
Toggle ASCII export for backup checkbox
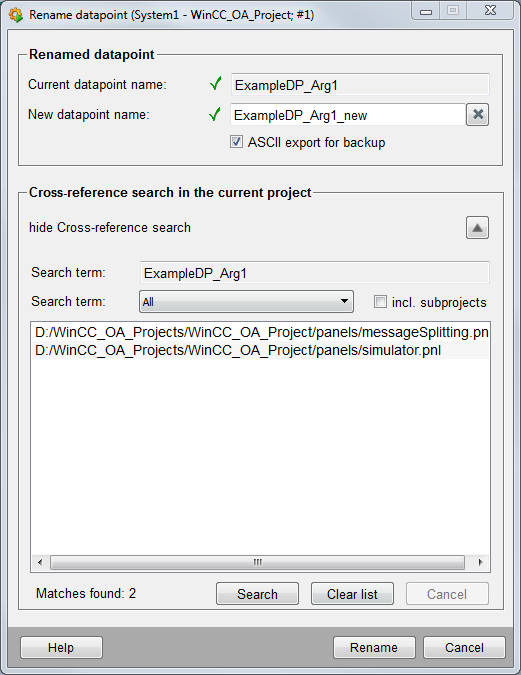point(236,142)
